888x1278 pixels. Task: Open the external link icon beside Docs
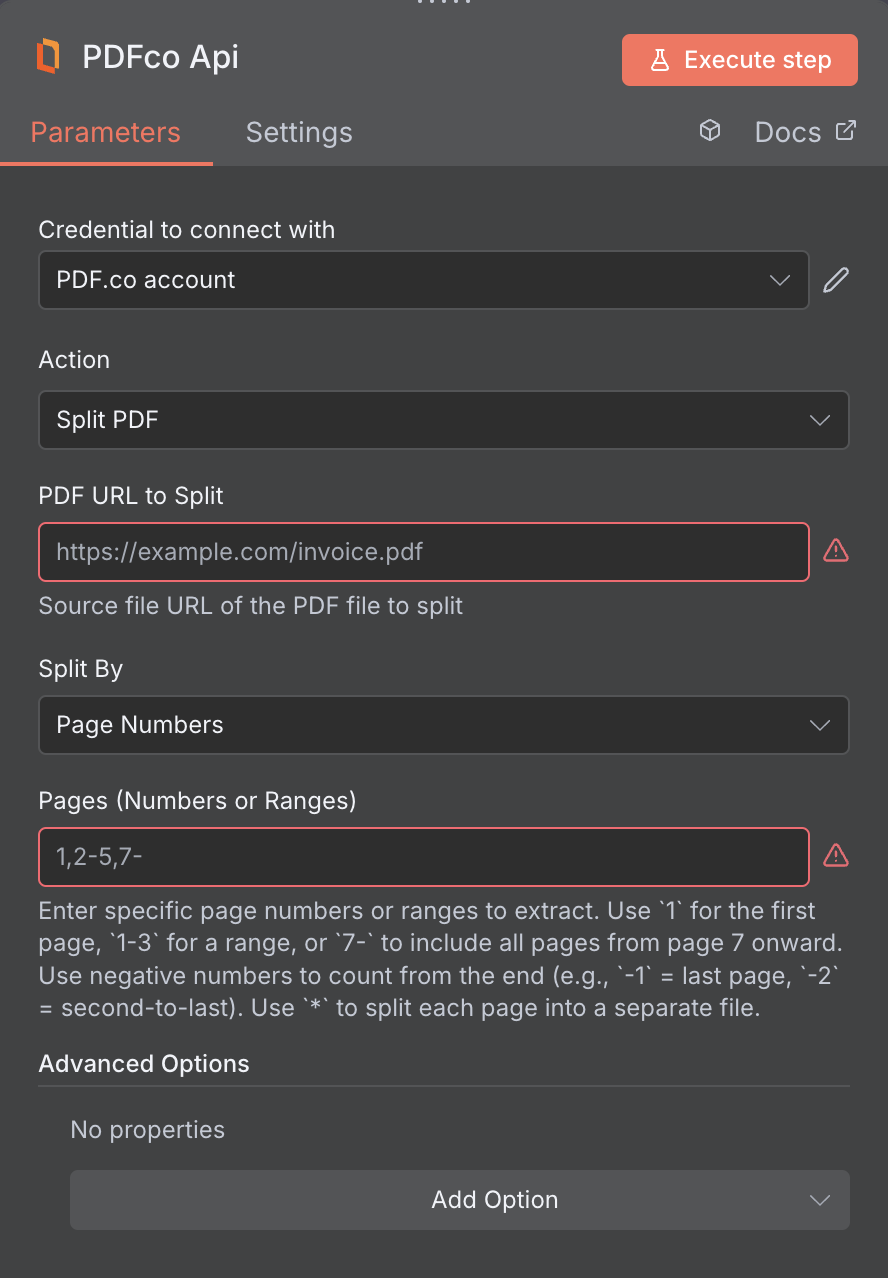click(x=844, y=129)
